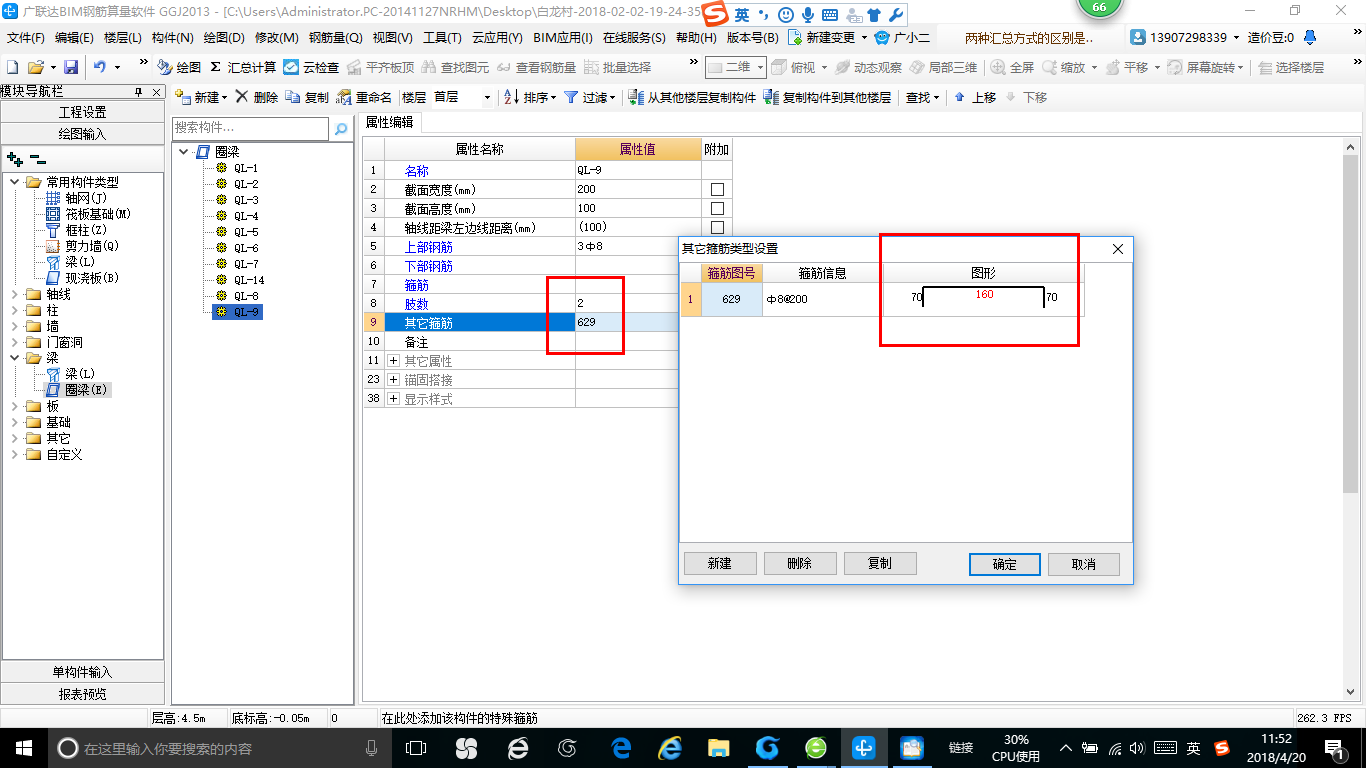The height and width of the screenshot is (768, 1366).
Task: Click 从其他楼层复制构件 toolbar item
Action: [x=692, y=97]
